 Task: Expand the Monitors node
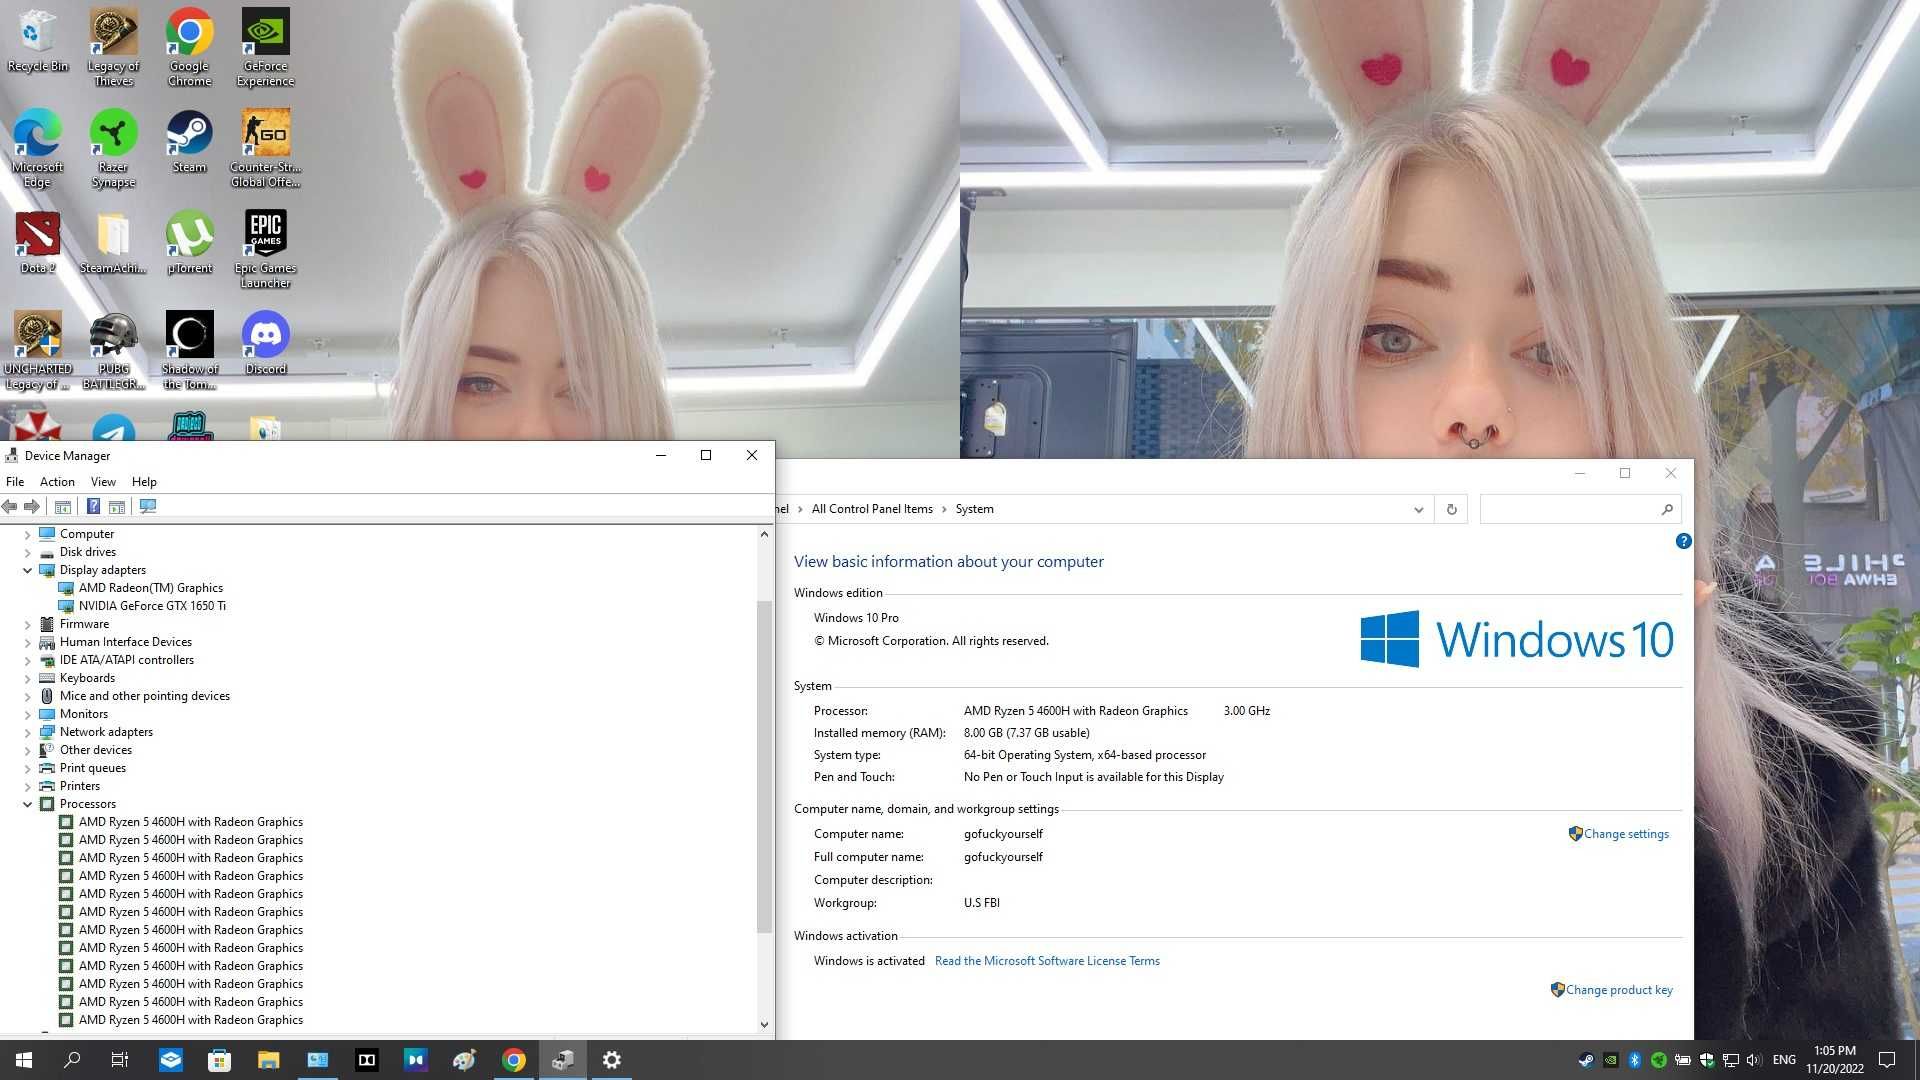[x=27, y=715]
